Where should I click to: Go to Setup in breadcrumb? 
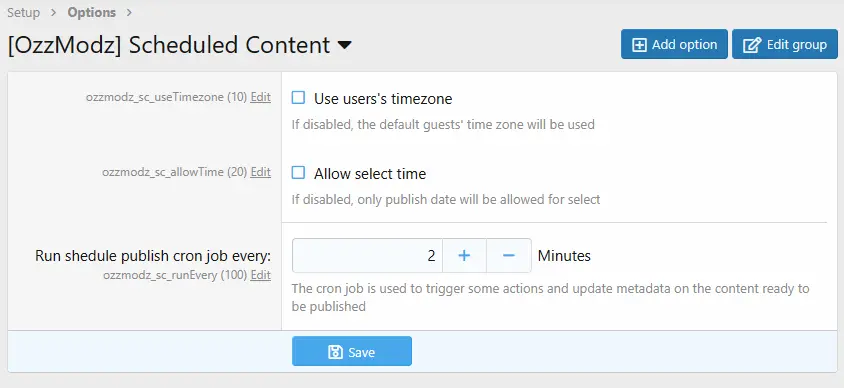click(24, 12)
